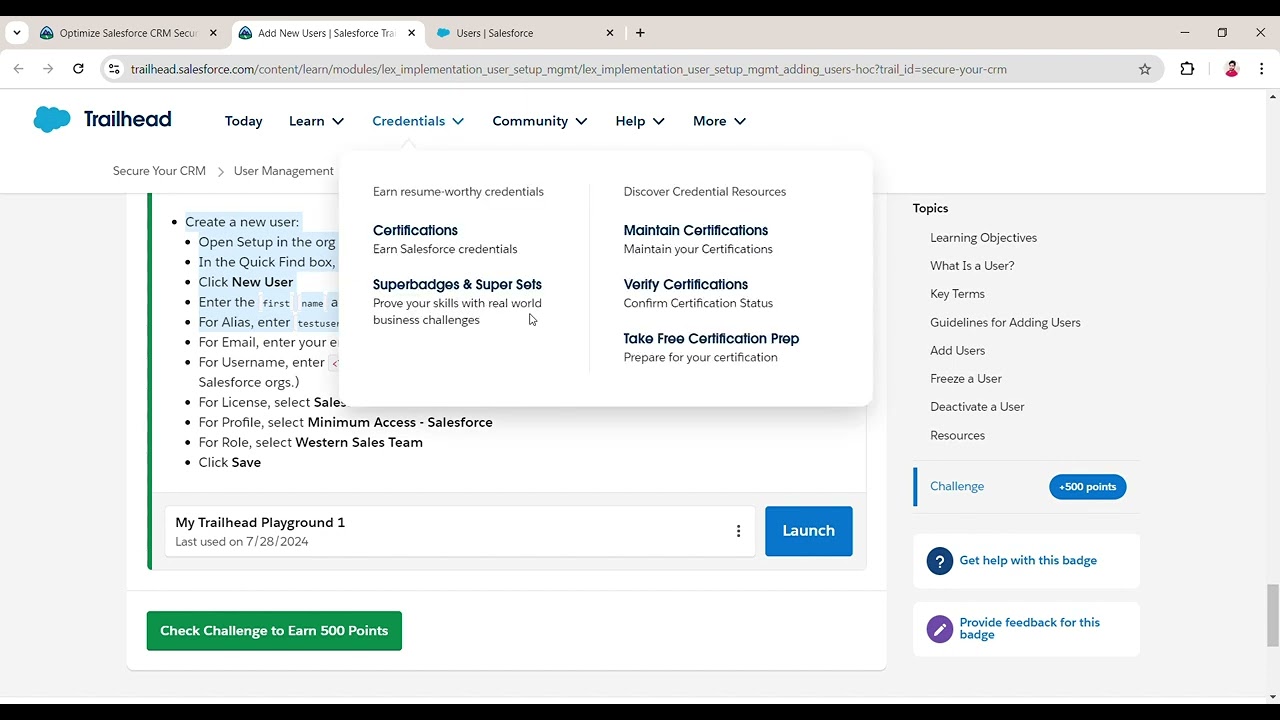The width and height of the screenshot is (1280, 720).
Task: Click the browser address bar URL
Action: (568, 69)
